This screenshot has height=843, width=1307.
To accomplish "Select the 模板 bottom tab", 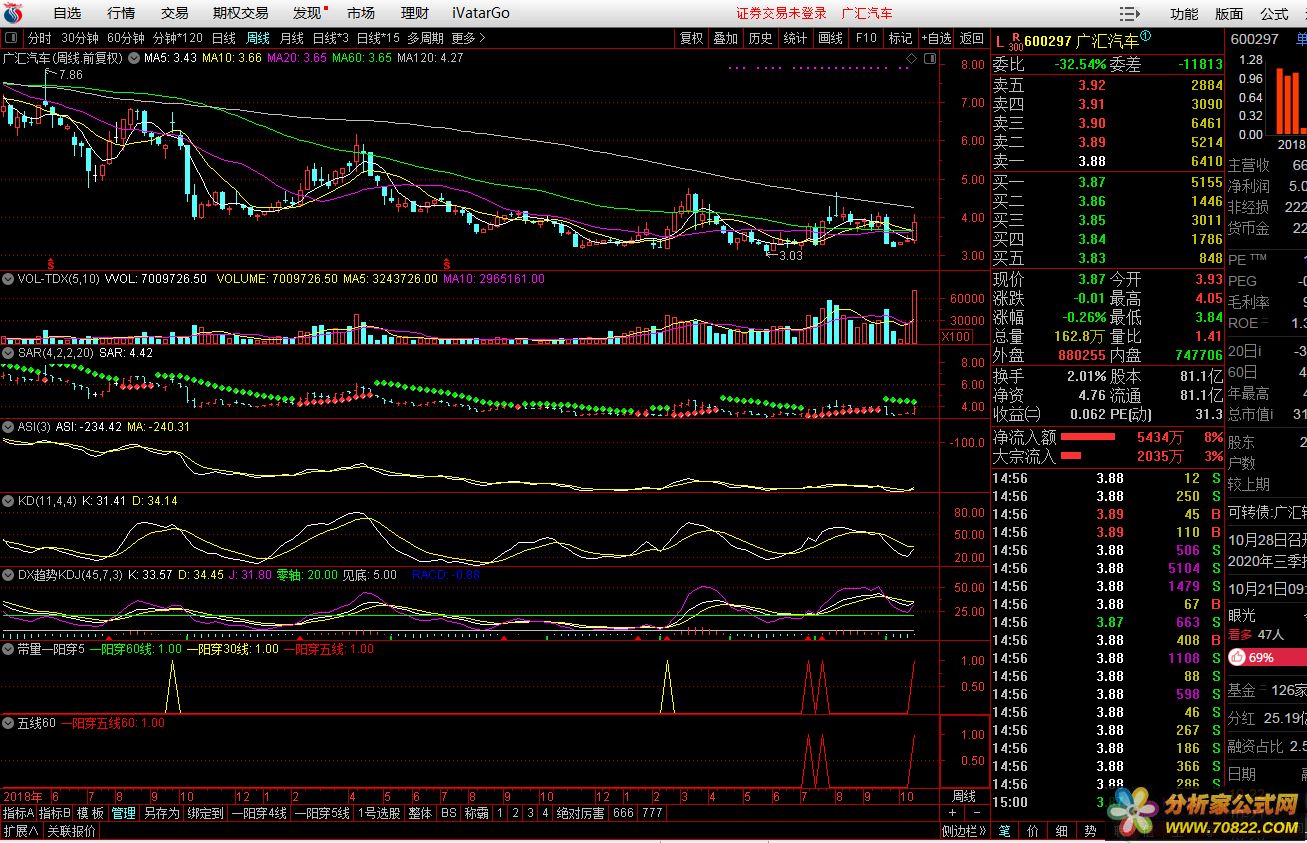I will (x=90, y=814).
